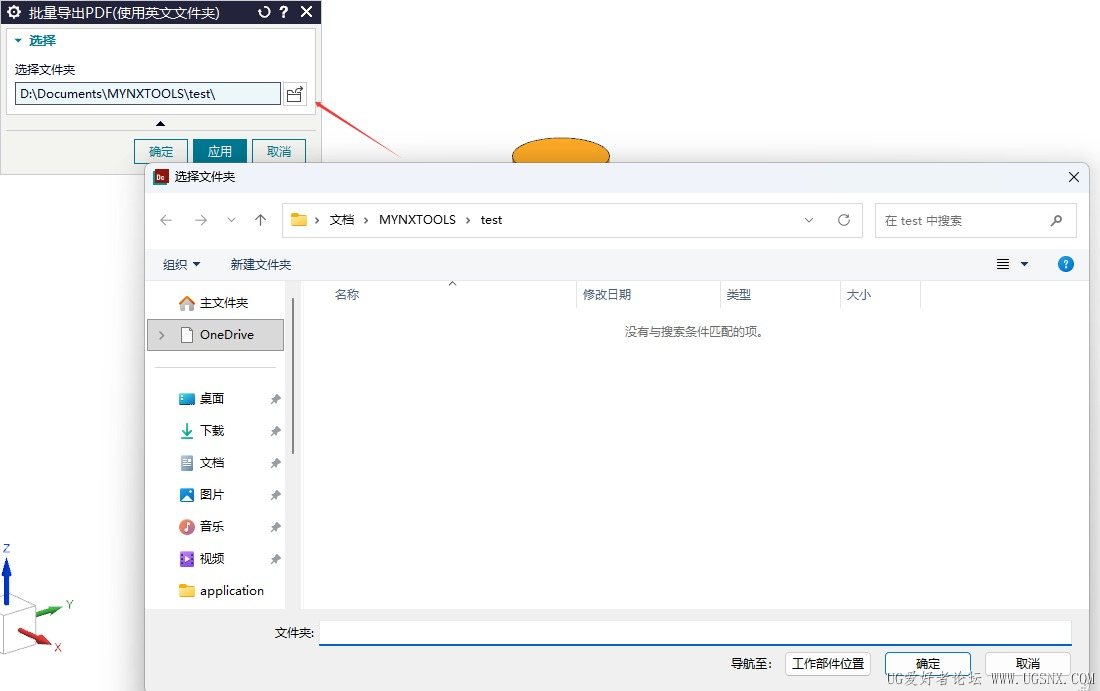This screenshot has width=1100, height=691.
Task: Open the 组织 menu
Action: coord(181,264)
